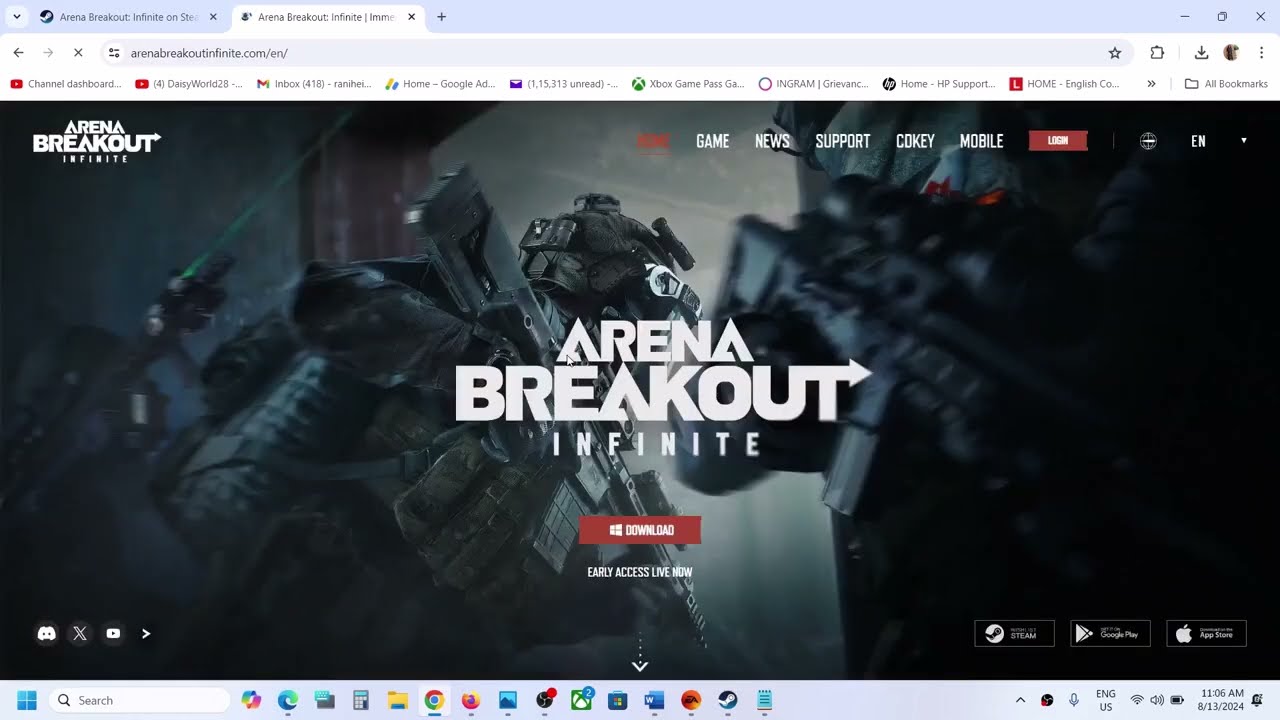Expand the EN language dropdown arrow
Screen dimensions: 1280x720
coord(1244,141)
